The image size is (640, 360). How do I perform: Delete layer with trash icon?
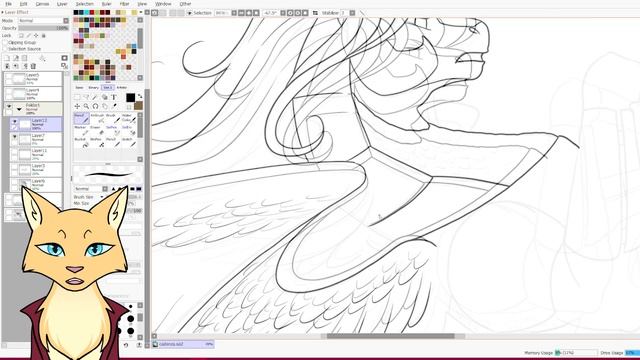(33, 66)
